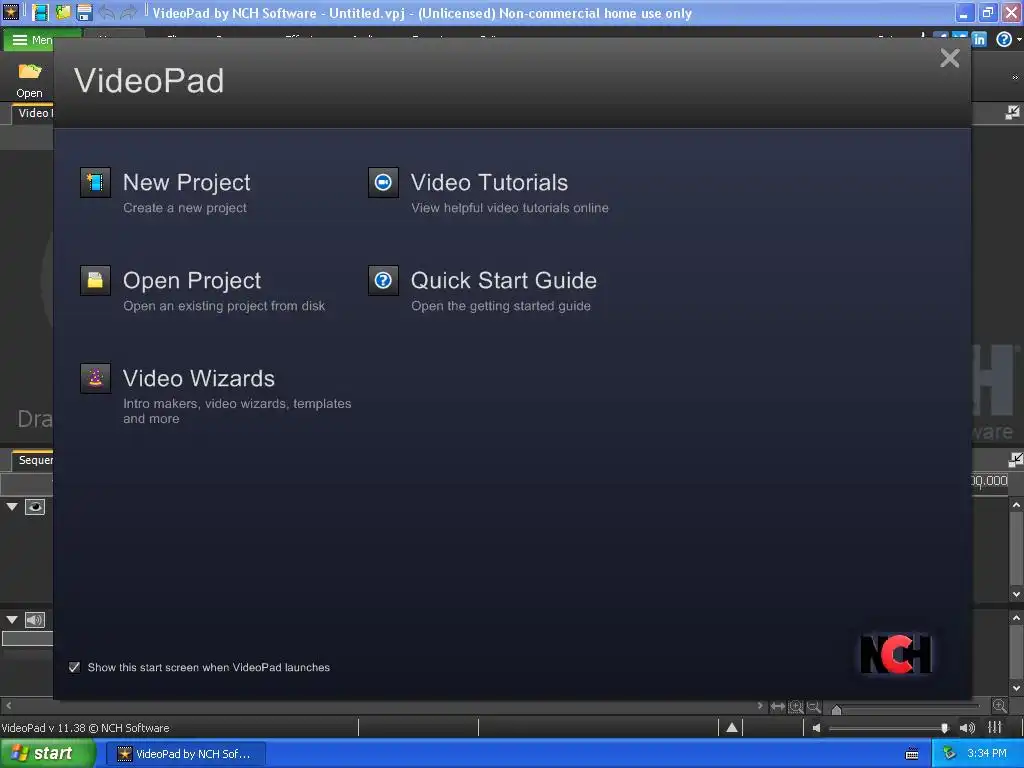Viewport: 1024px width, 768px height.
Task: Click the Video Wizards wizard hat icon
Action: [95, 378]
